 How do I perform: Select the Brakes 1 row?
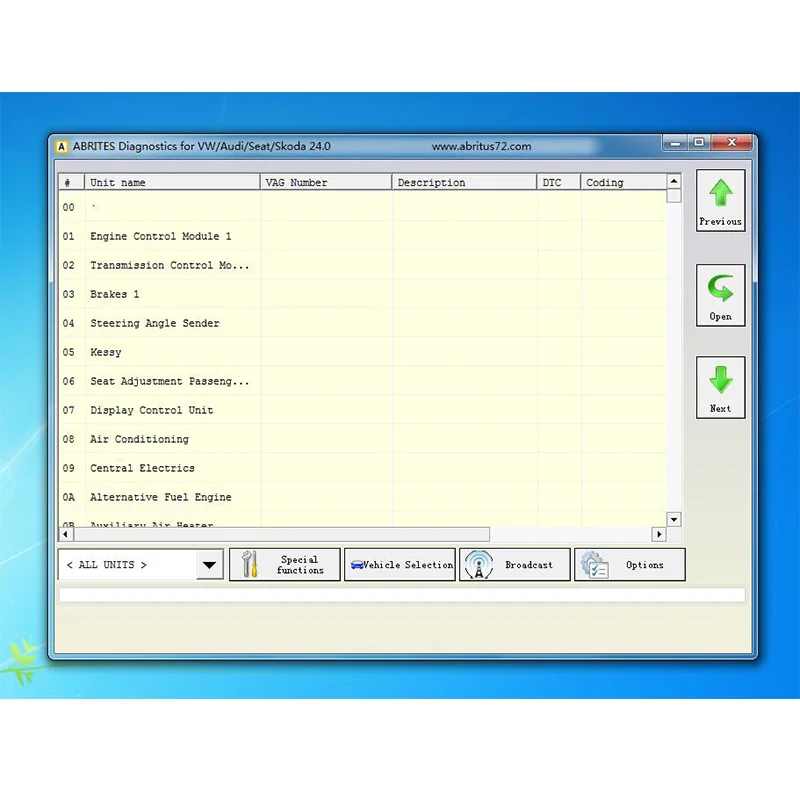363,294
